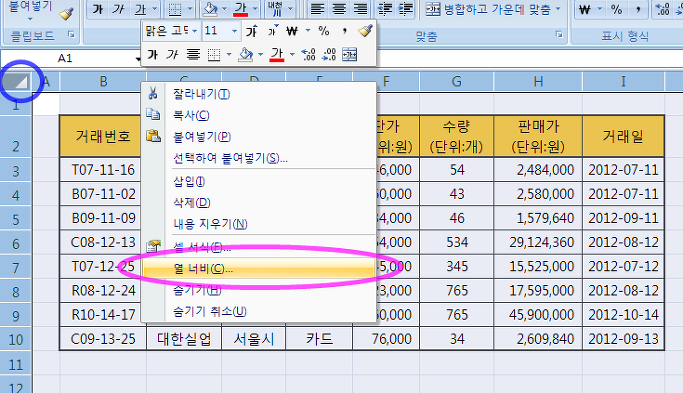Viewport: 683px width, 393px height.
Task: Click 병합하고 가운데 맞춤 merge button
Action: 488,9
